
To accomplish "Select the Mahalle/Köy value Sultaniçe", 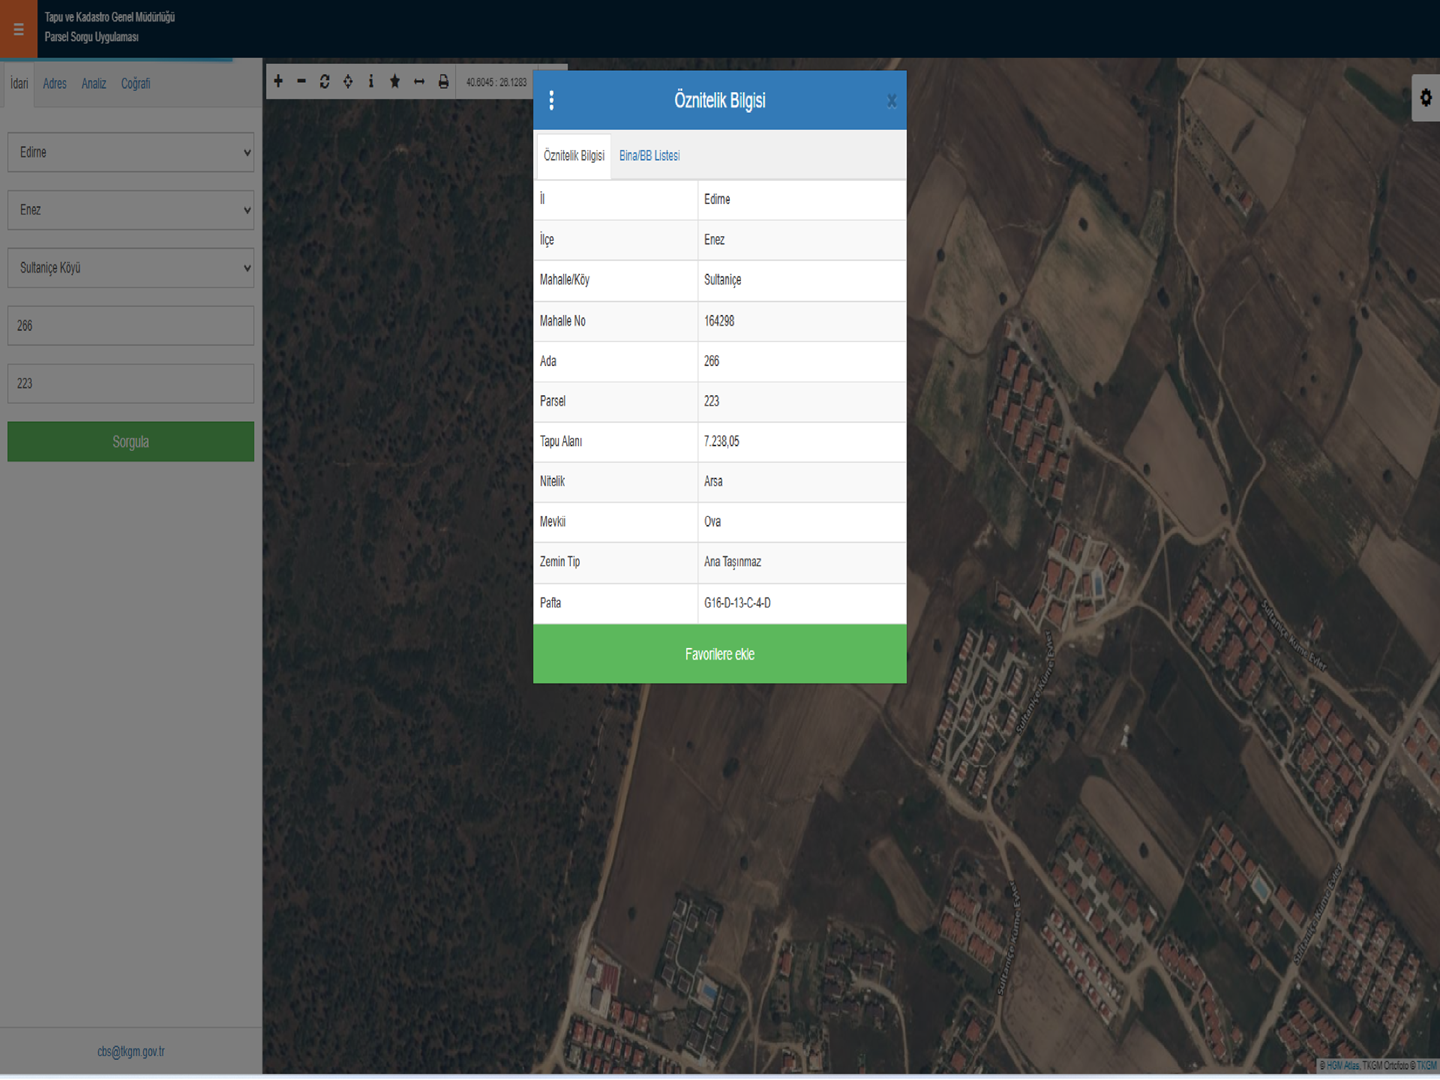I will 723,280.
